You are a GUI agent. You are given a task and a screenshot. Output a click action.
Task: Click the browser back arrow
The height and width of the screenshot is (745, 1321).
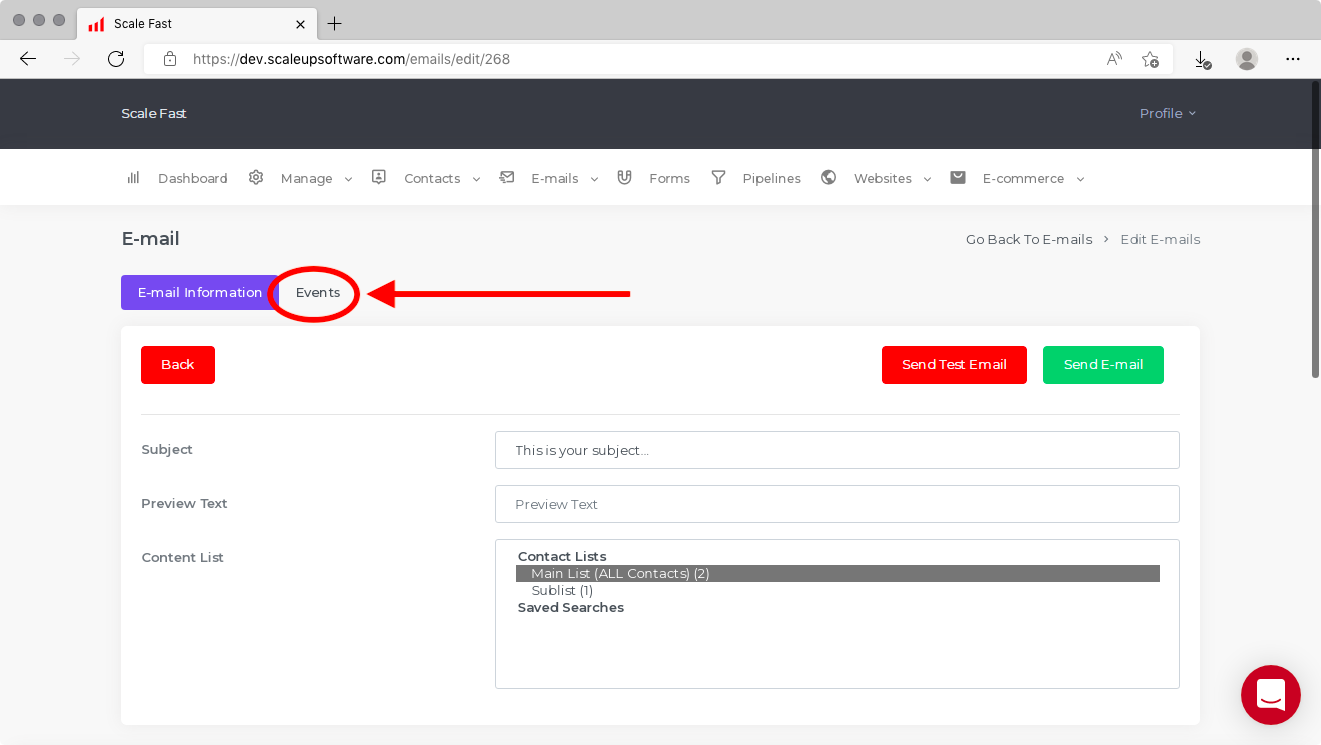tap(28, 59)
